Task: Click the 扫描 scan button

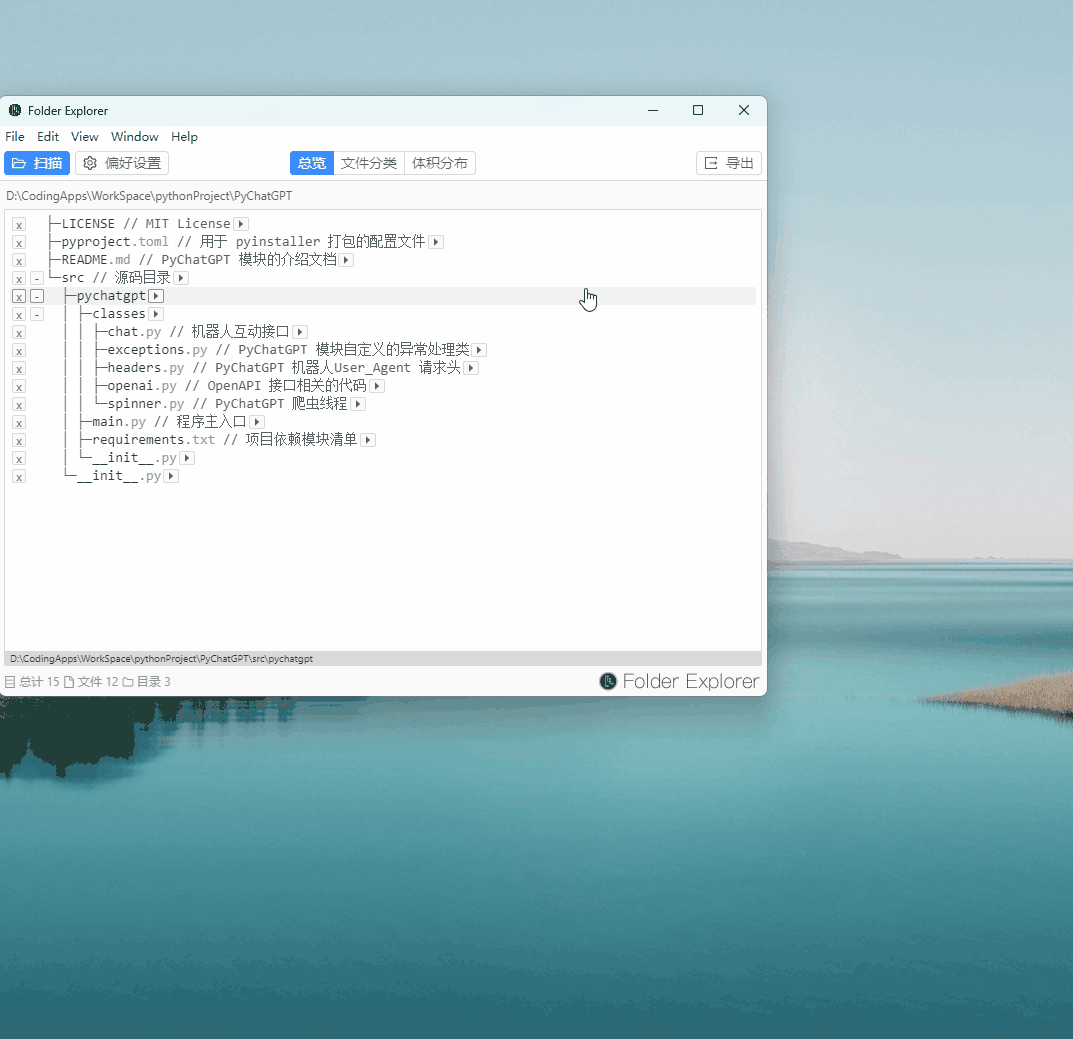Action: (x=37, y=163)
